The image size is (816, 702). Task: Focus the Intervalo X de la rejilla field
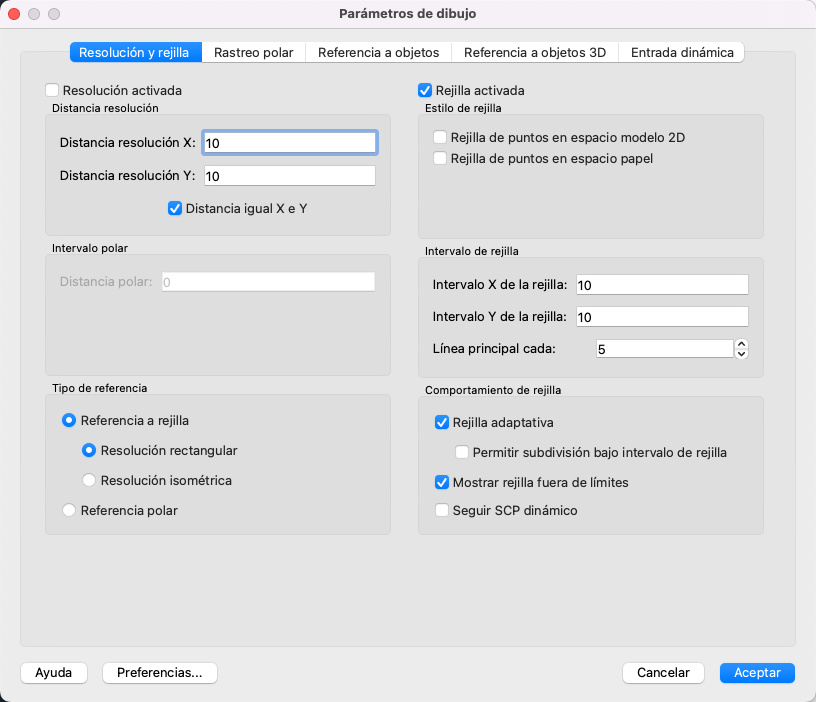661,285
